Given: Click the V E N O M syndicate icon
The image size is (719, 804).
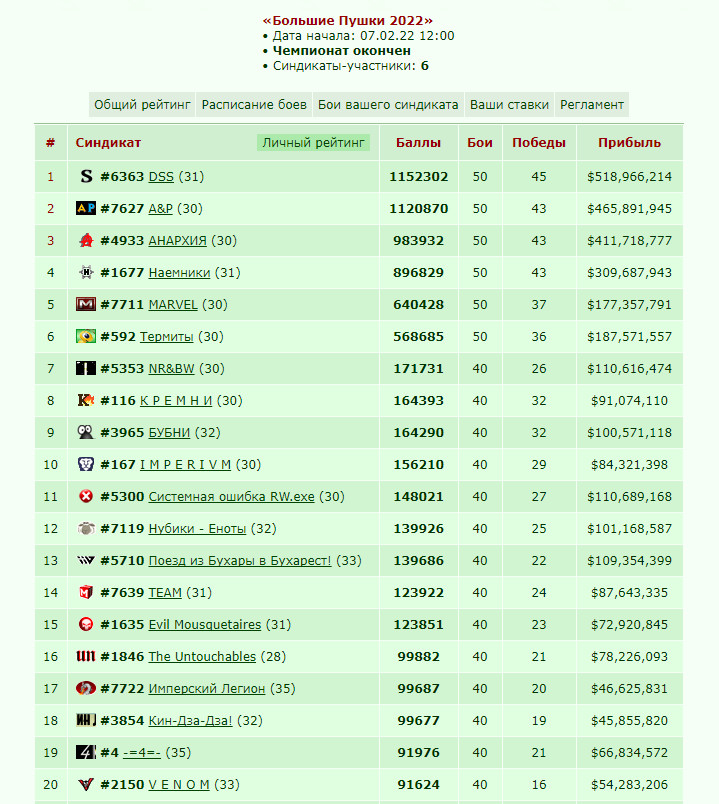Looking at the screenshot, I should tap(86, 785).
